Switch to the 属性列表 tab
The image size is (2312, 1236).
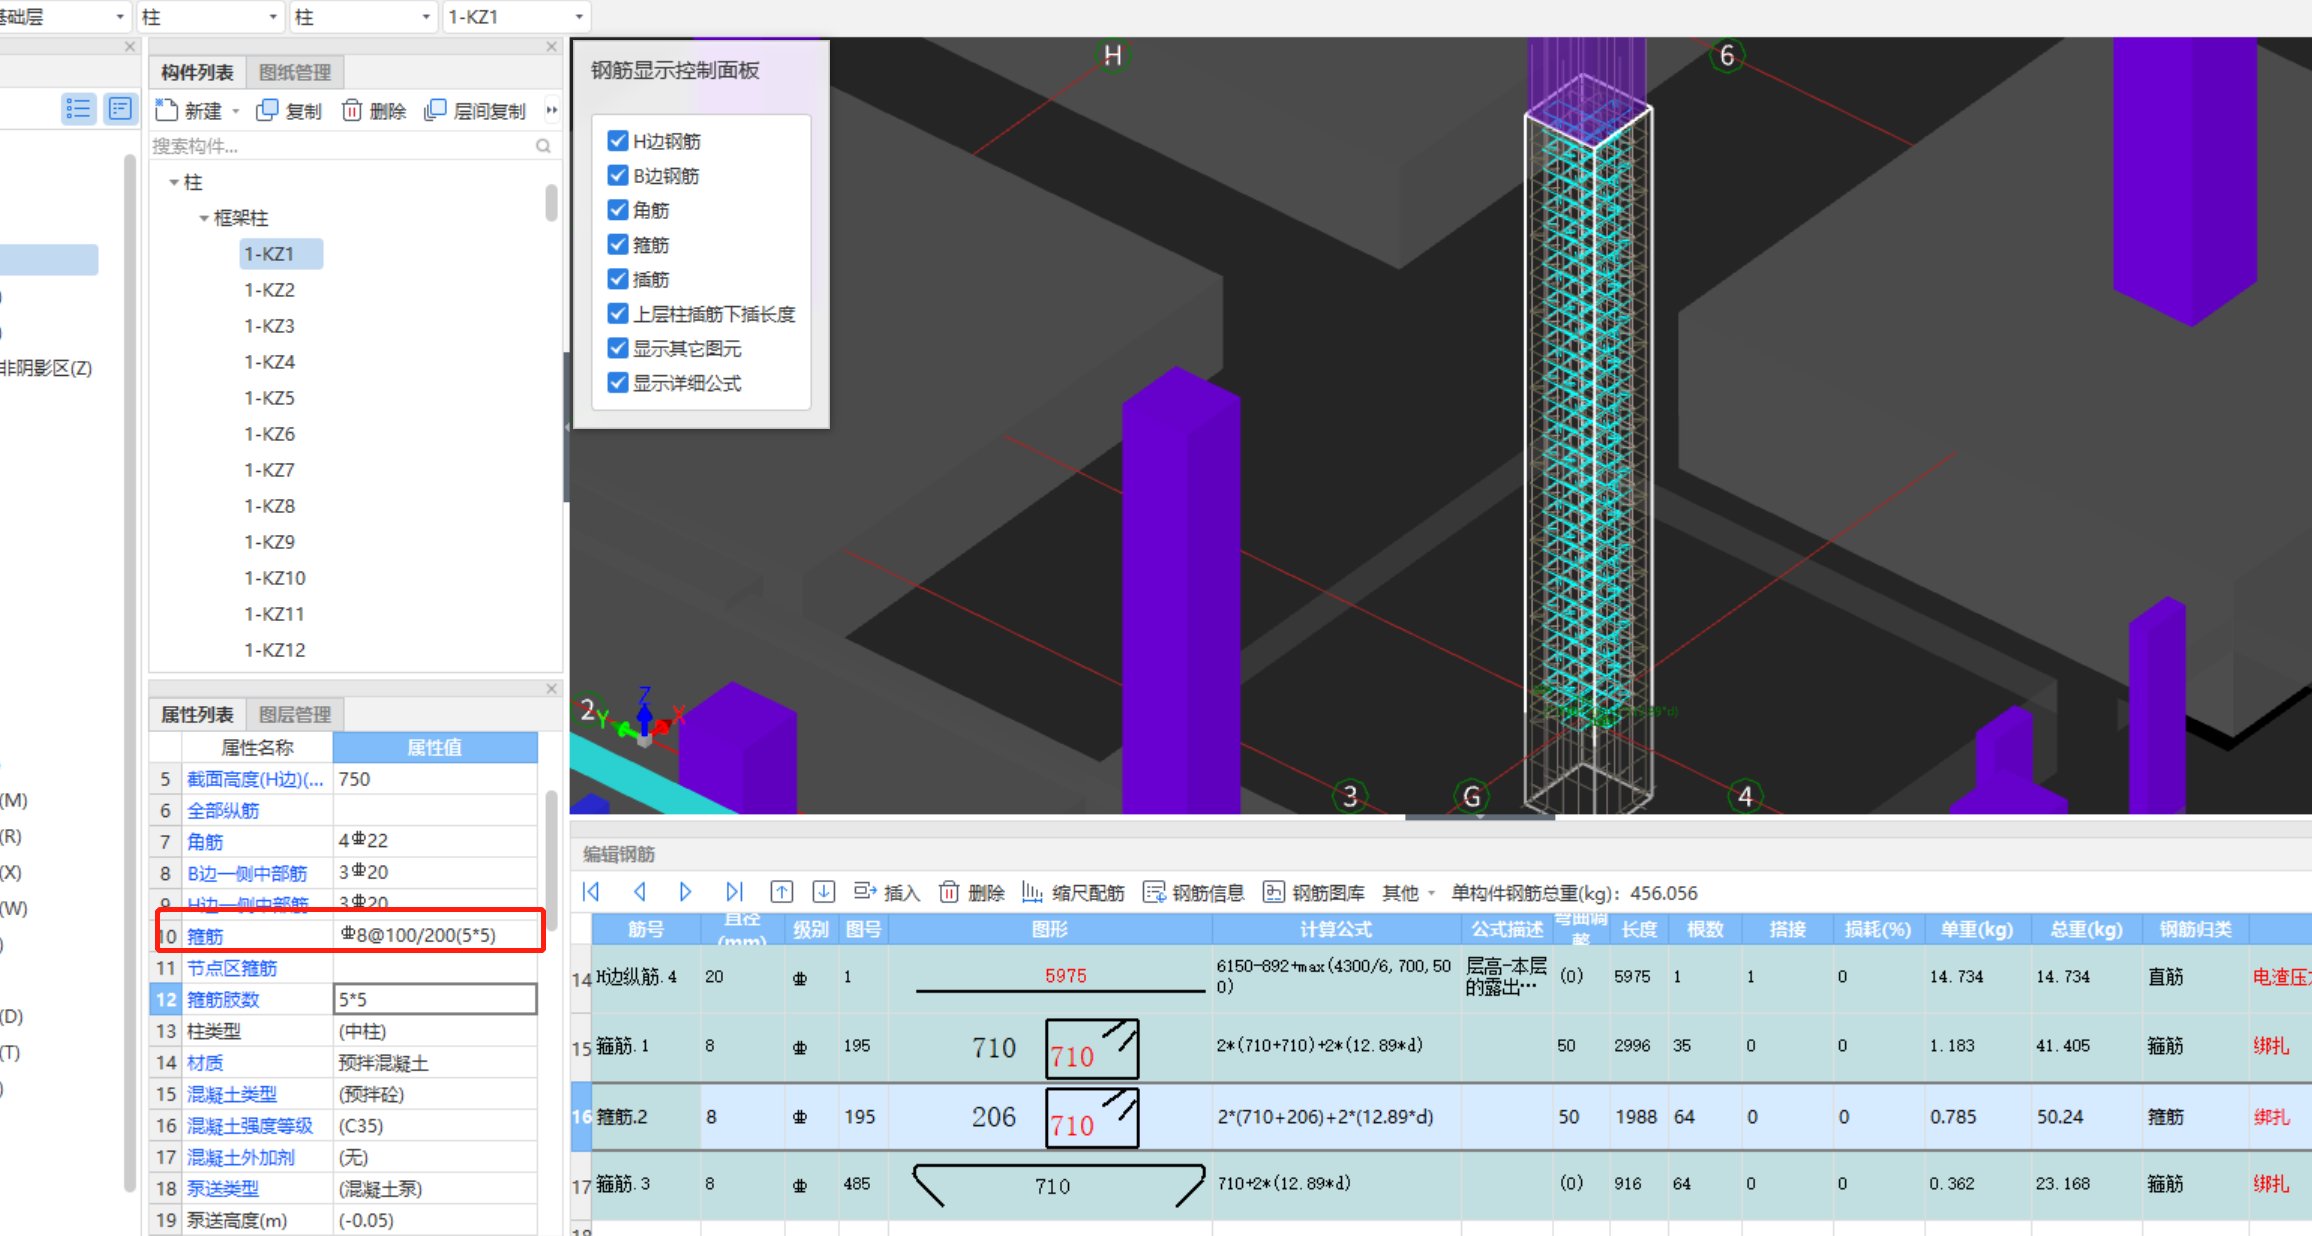197,714
